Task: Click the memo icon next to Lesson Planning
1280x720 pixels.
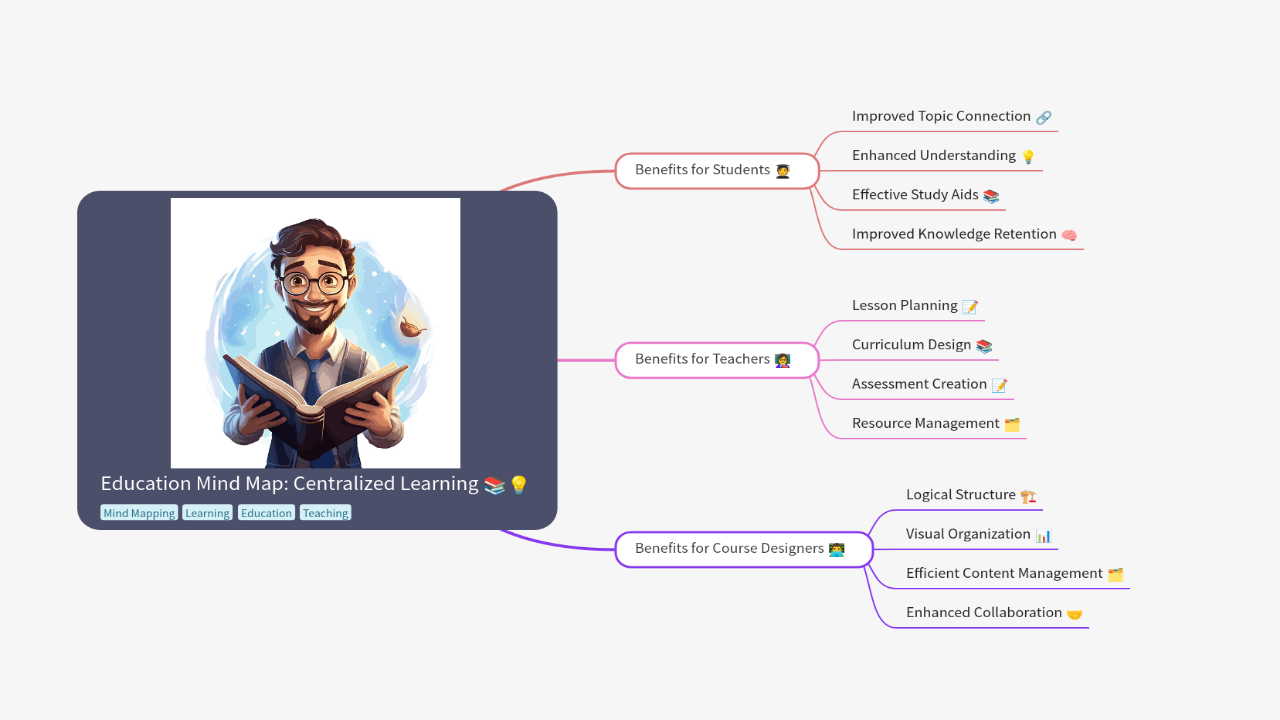Action: (969, 307)
